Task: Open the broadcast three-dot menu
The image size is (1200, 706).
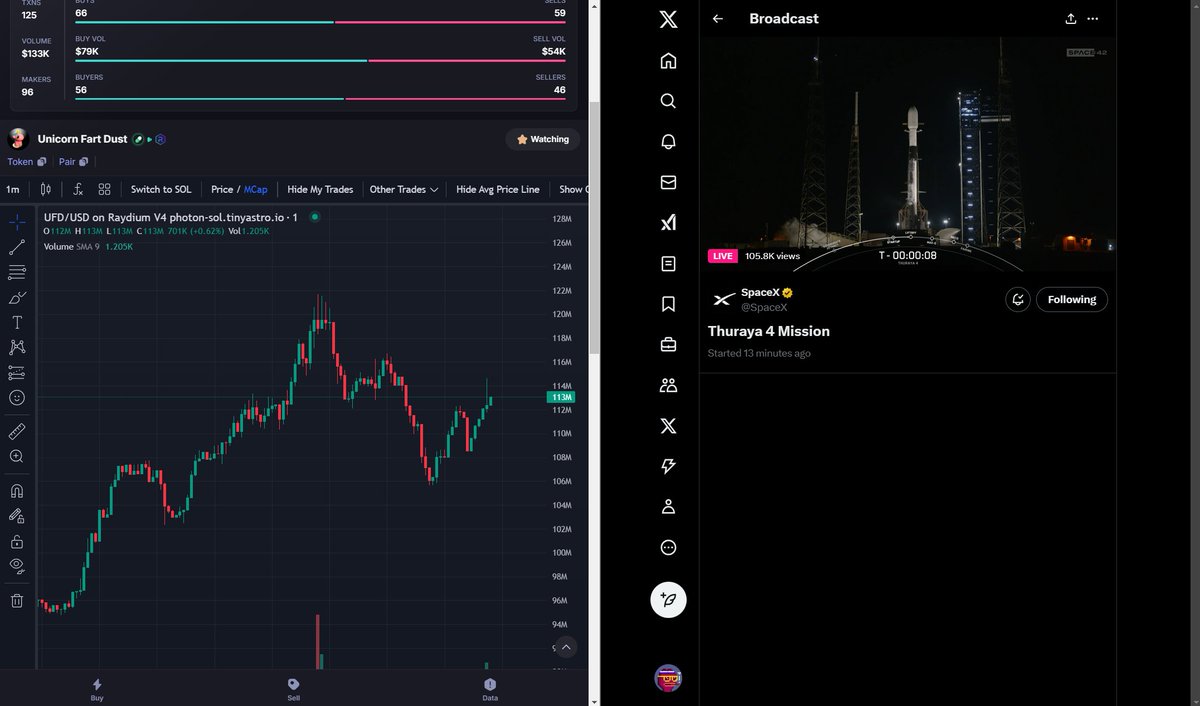Action: 1092,18
